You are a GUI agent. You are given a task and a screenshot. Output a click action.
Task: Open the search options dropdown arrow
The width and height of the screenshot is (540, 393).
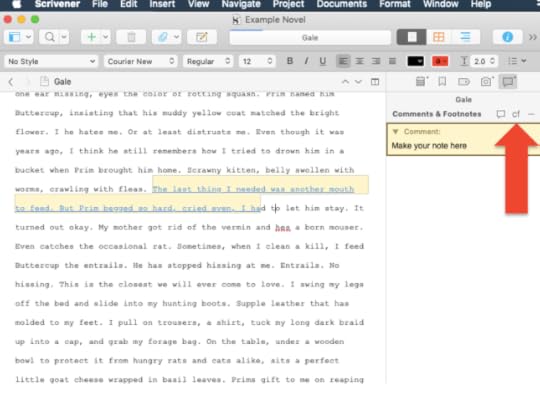[64, 37]
